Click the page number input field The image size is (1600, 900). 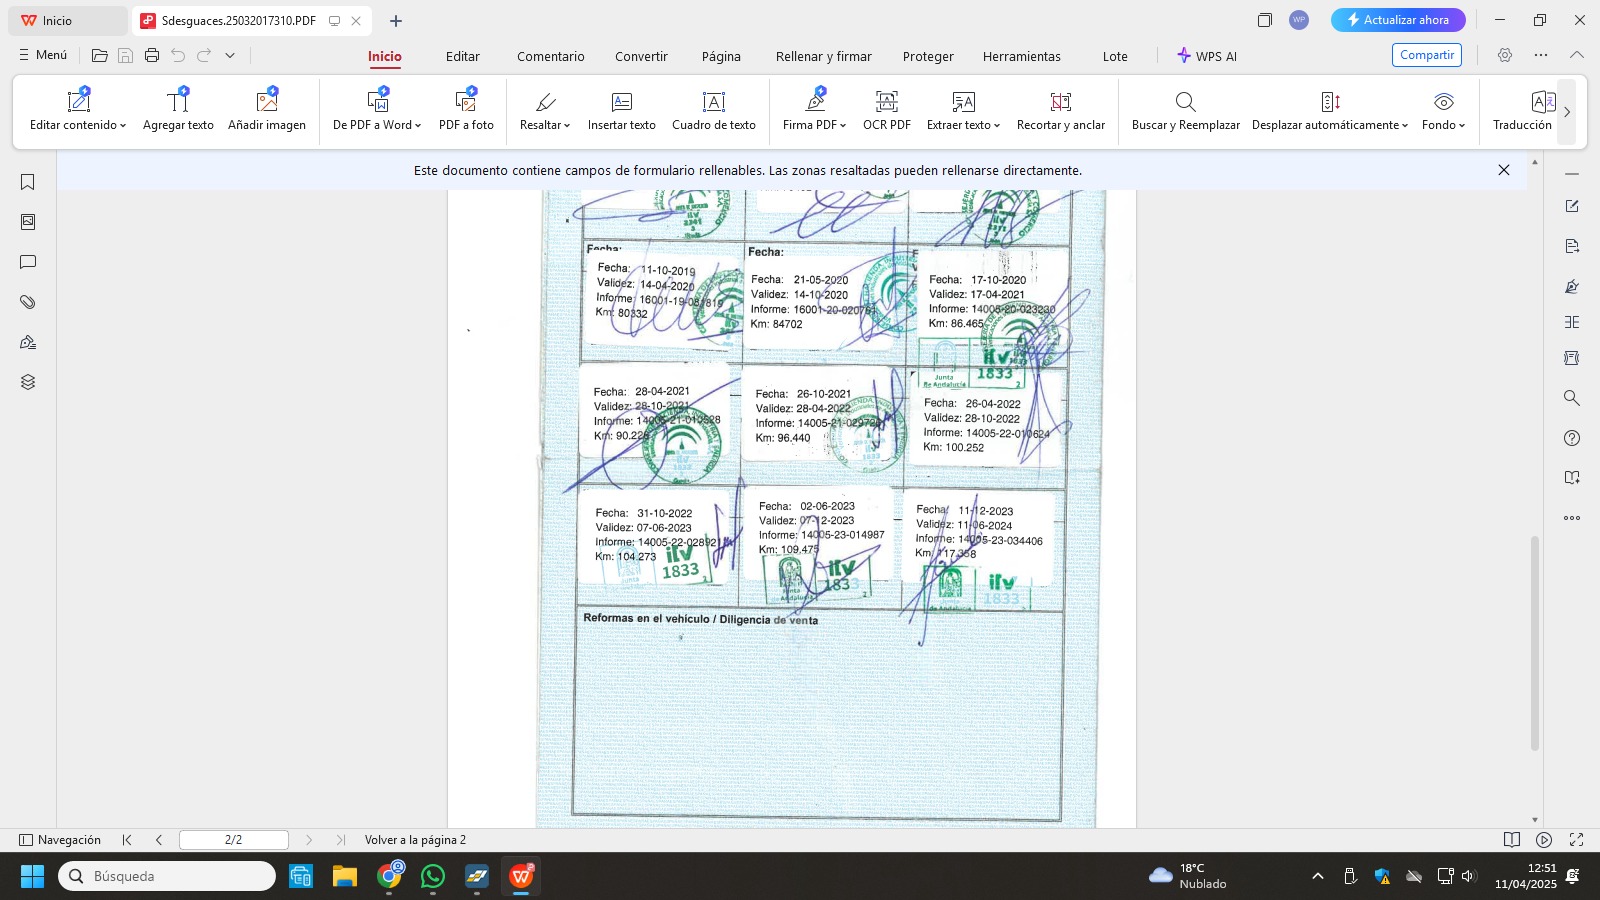pyautogui.click(x=234, y=840)
